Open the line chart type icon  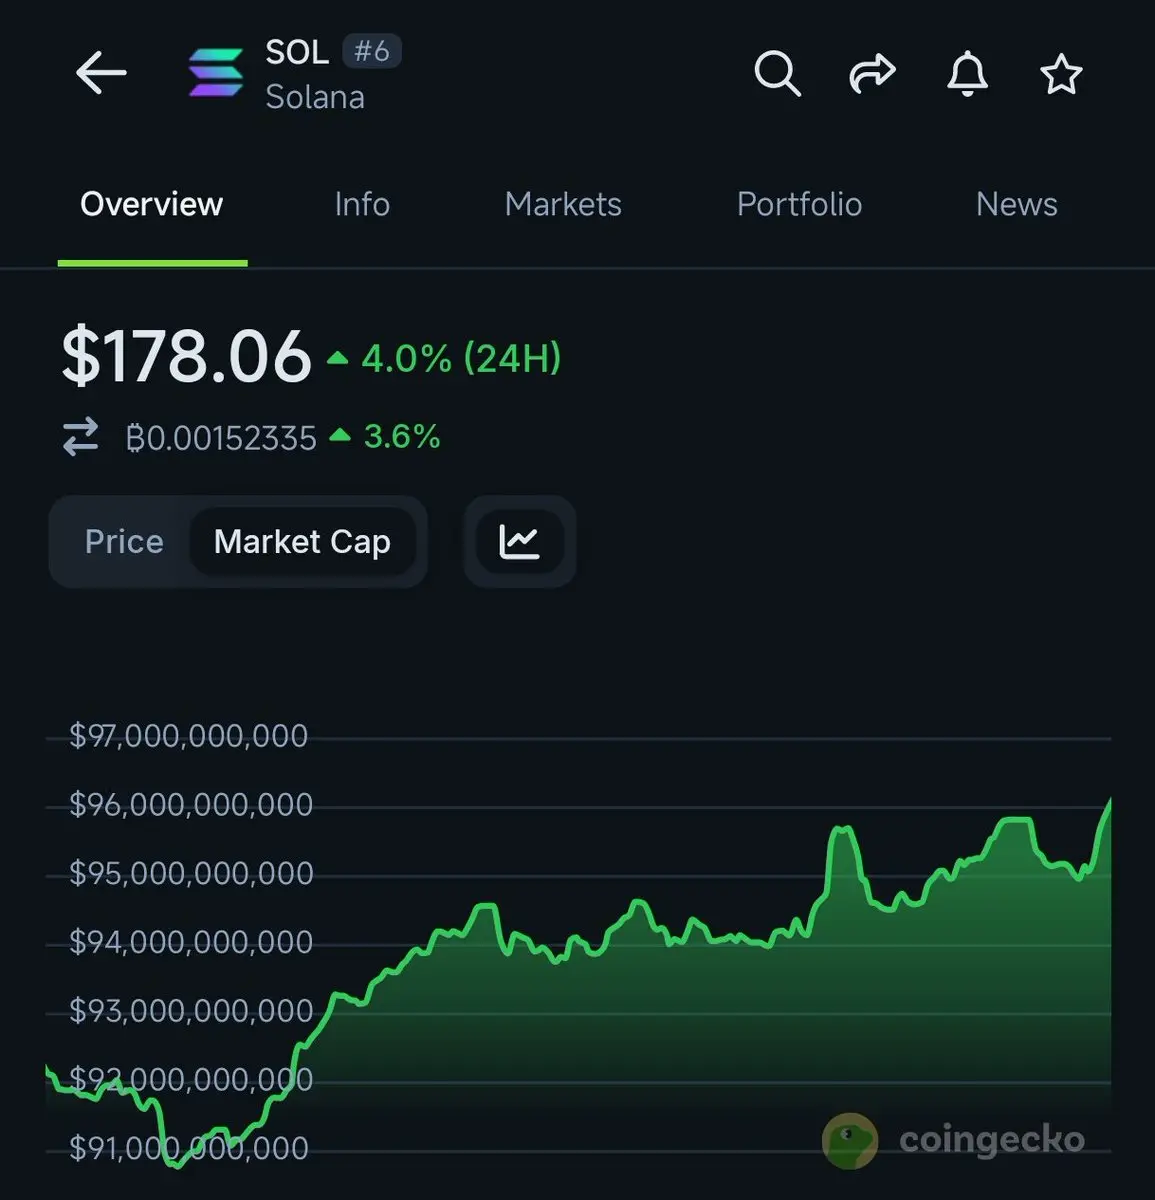click(520, 542)
